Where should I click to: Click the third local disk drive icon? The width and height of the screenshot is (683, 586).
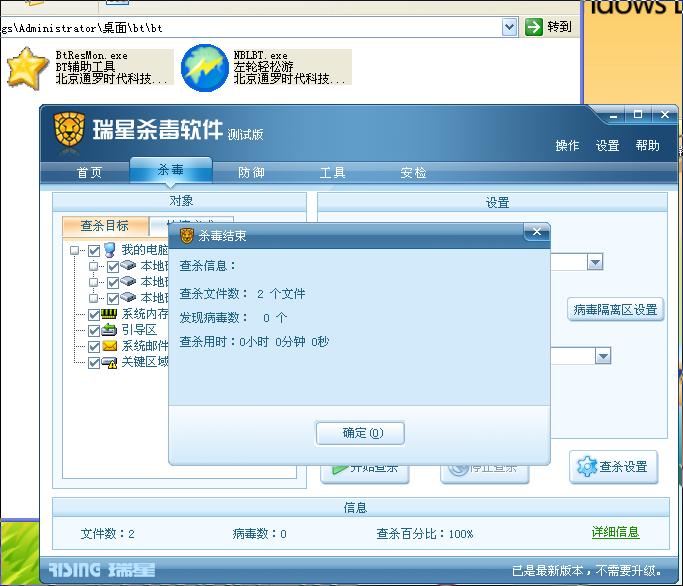128,298
